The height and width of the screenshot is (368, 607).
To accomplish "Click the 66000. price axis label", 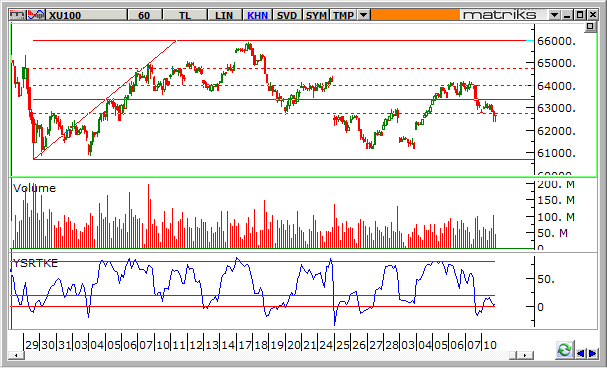I will 556,41.
